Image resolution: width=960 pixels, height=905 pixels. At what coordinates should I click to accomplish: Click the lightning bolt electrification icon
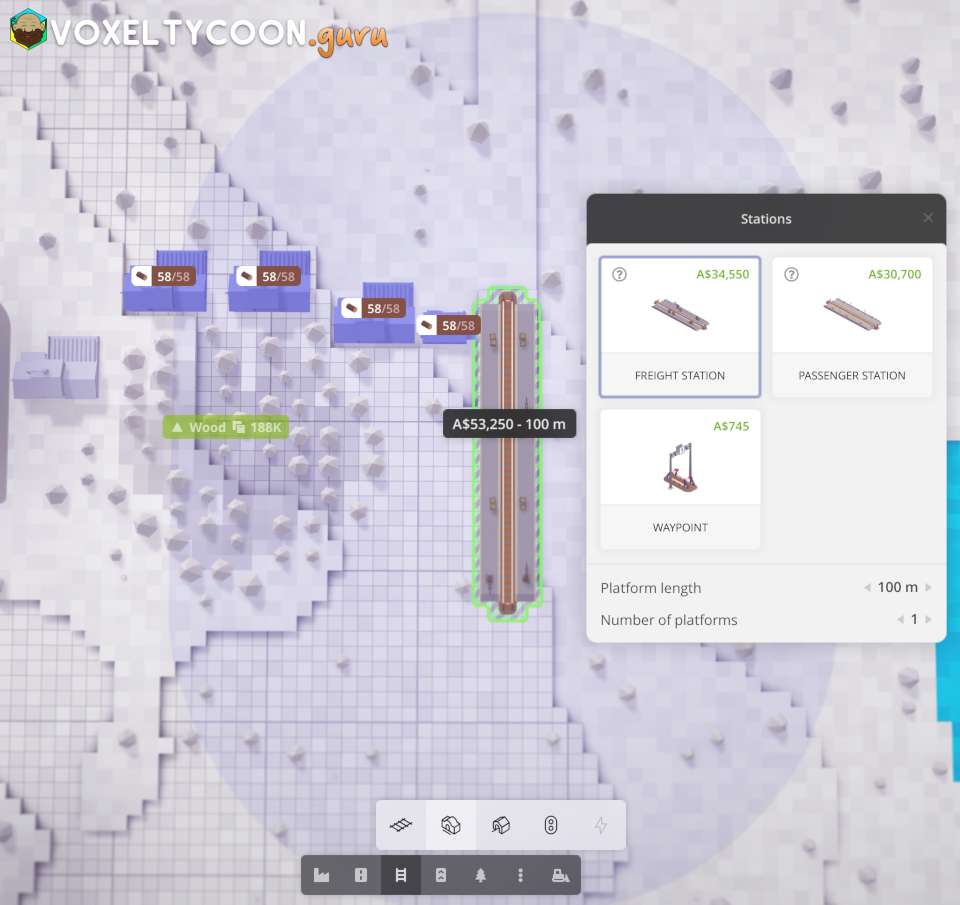point(601,826)
